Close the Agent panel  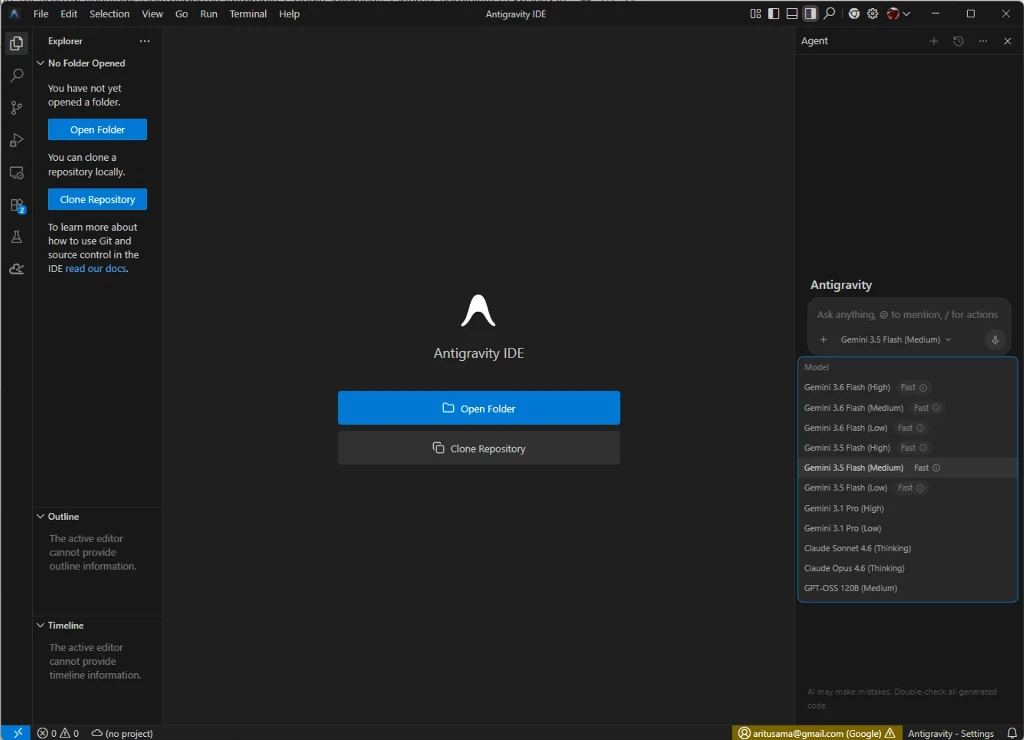click(1007, 40)
